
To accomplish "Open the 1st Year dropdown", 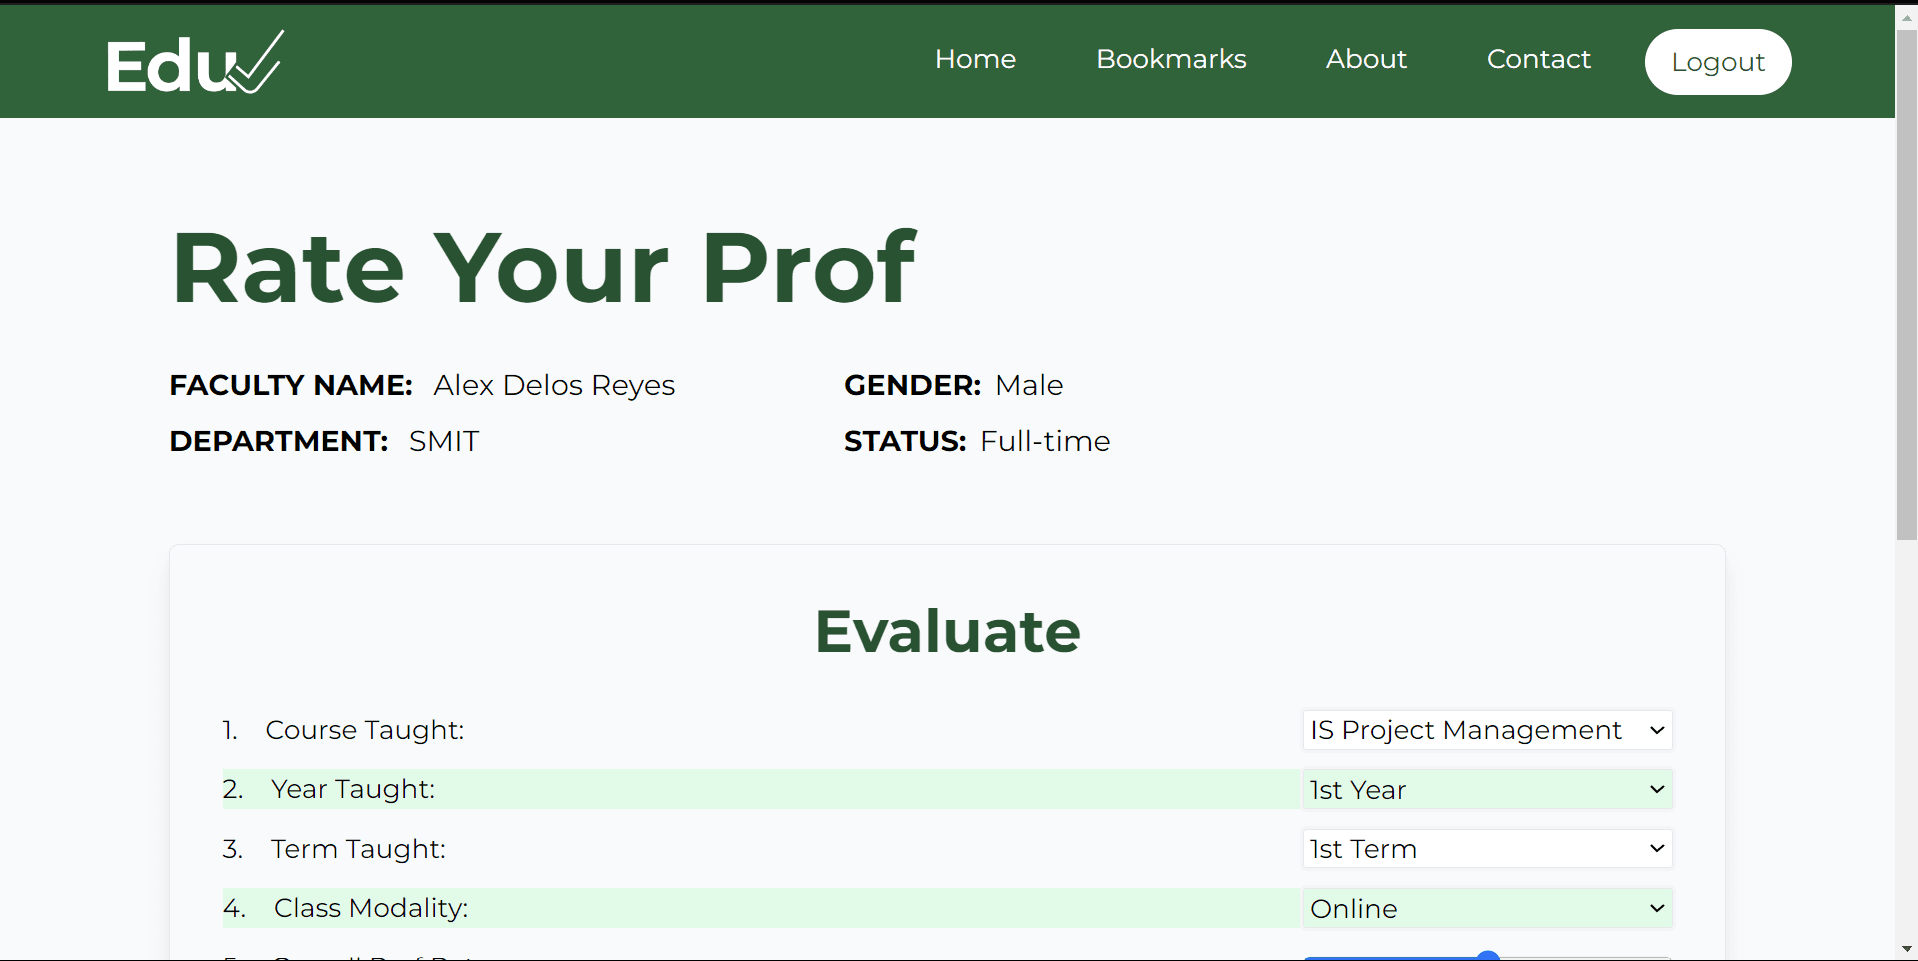I will (1485, 789).
